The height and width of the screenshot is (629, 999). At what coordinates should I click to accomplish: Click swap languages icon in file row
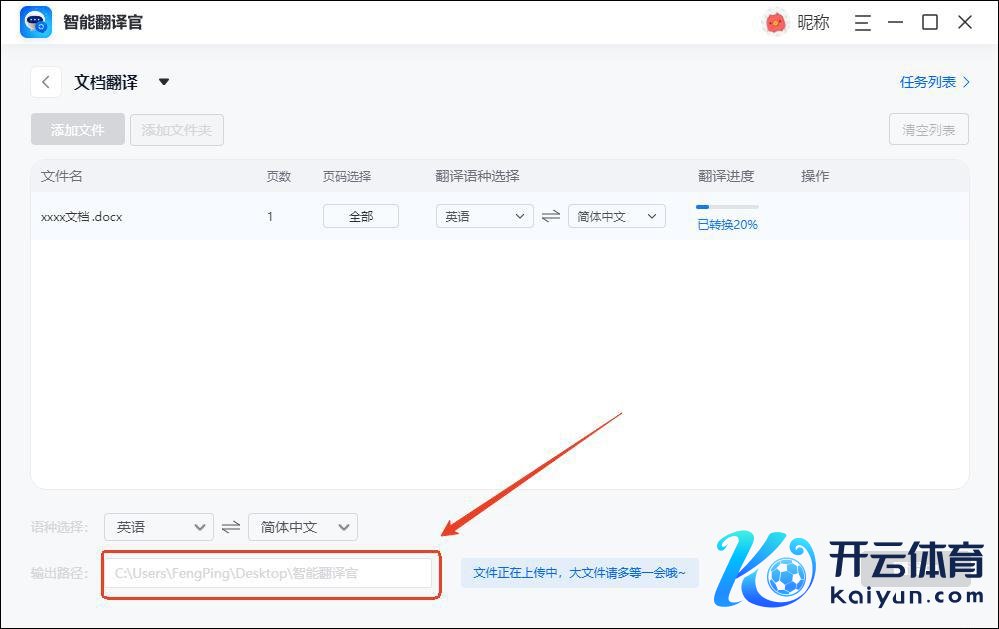click(x=551, y=216)
